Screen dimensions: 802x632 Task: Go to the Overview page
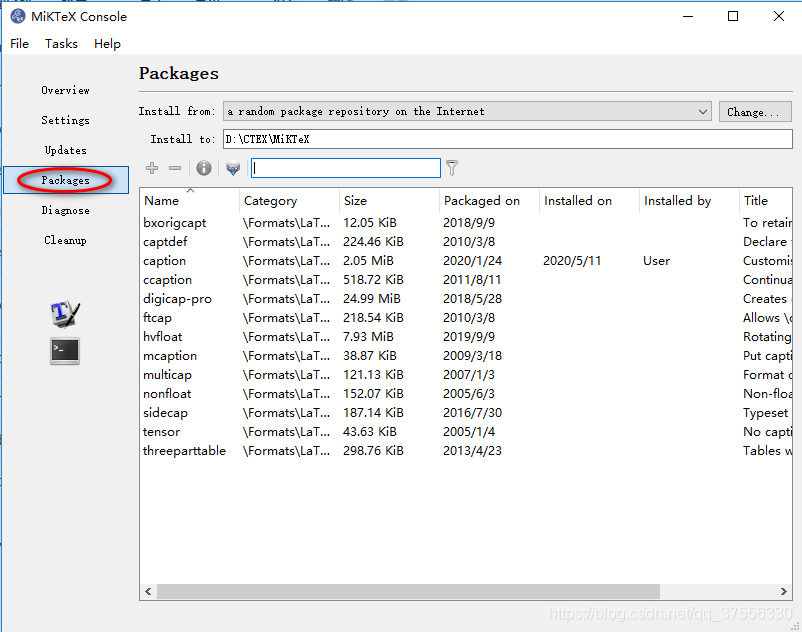(x=65, y=91)
